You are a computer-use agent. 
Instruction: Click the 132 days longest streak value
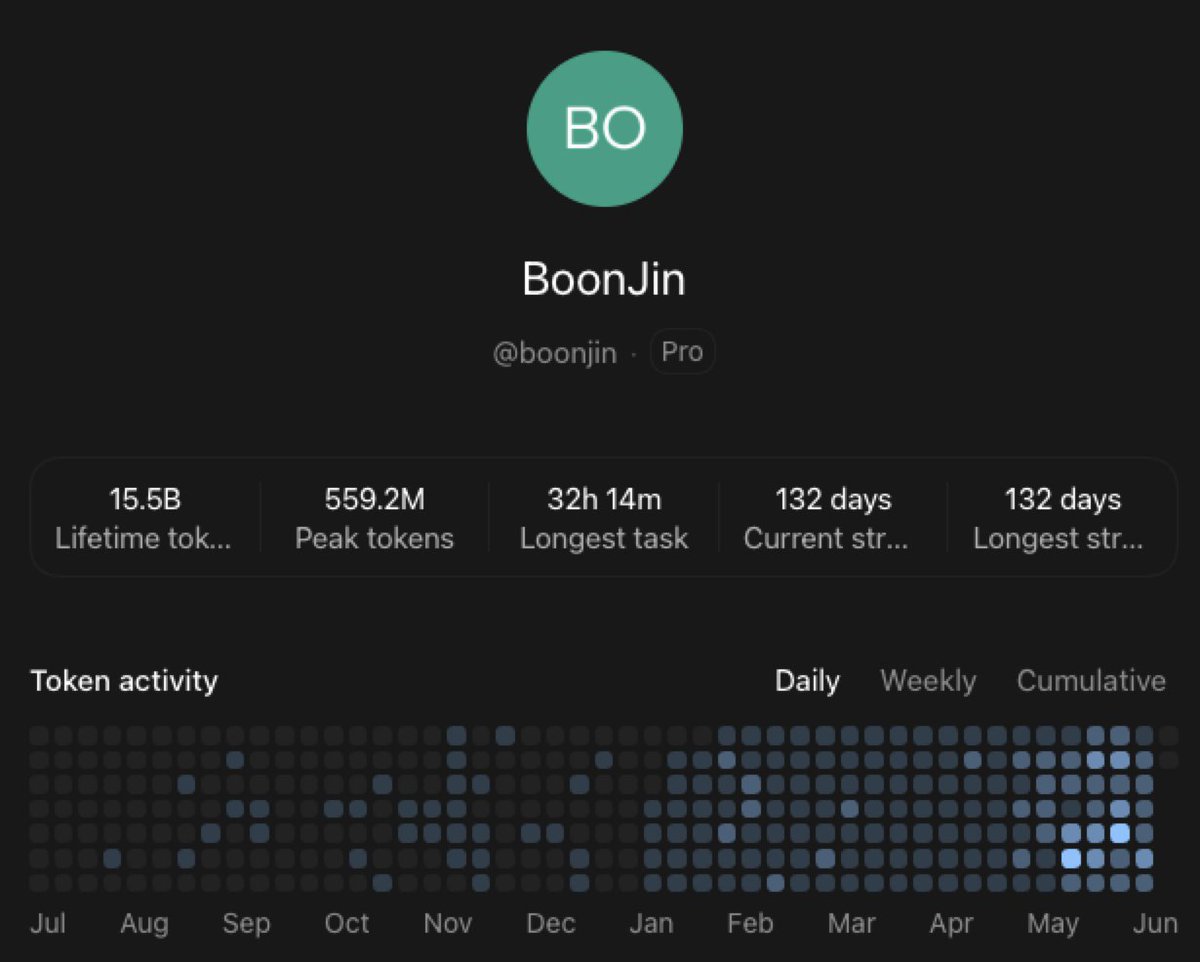click(1062, 499)
